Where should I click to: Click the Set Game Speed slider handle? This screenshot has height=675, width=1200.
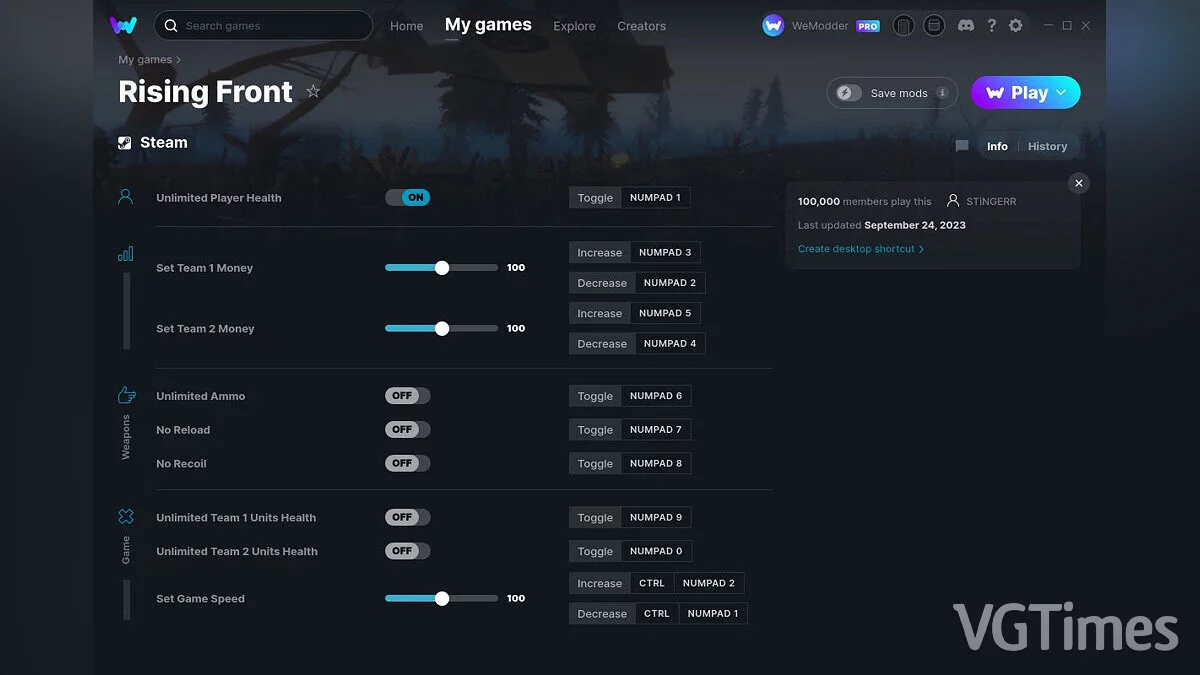coord(442,599)
